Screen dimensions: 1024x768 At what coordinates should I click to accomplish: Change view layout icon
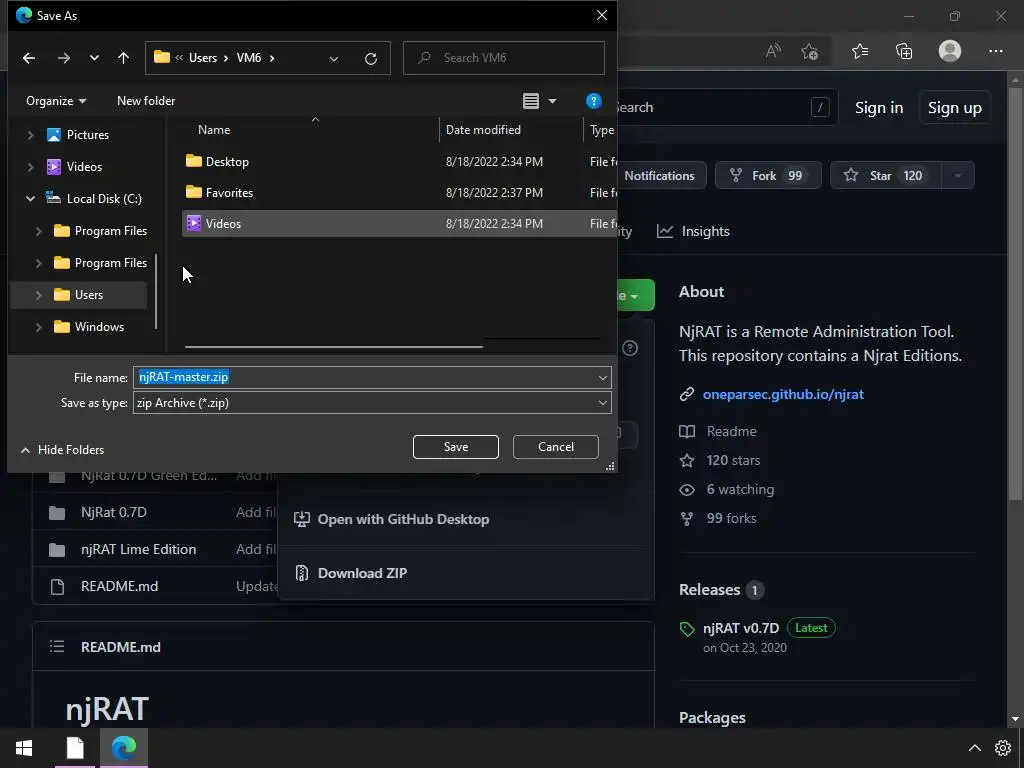coord(531,101)
